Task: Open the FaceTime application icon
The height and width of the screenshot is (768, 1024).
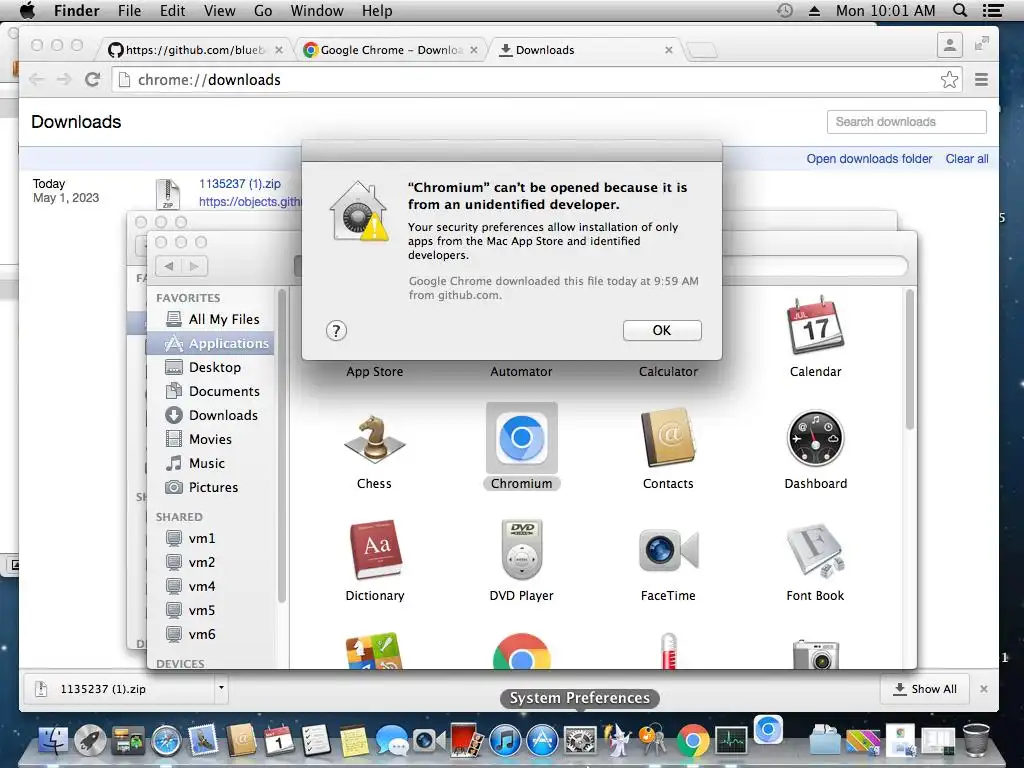Action: click(668, 550)
